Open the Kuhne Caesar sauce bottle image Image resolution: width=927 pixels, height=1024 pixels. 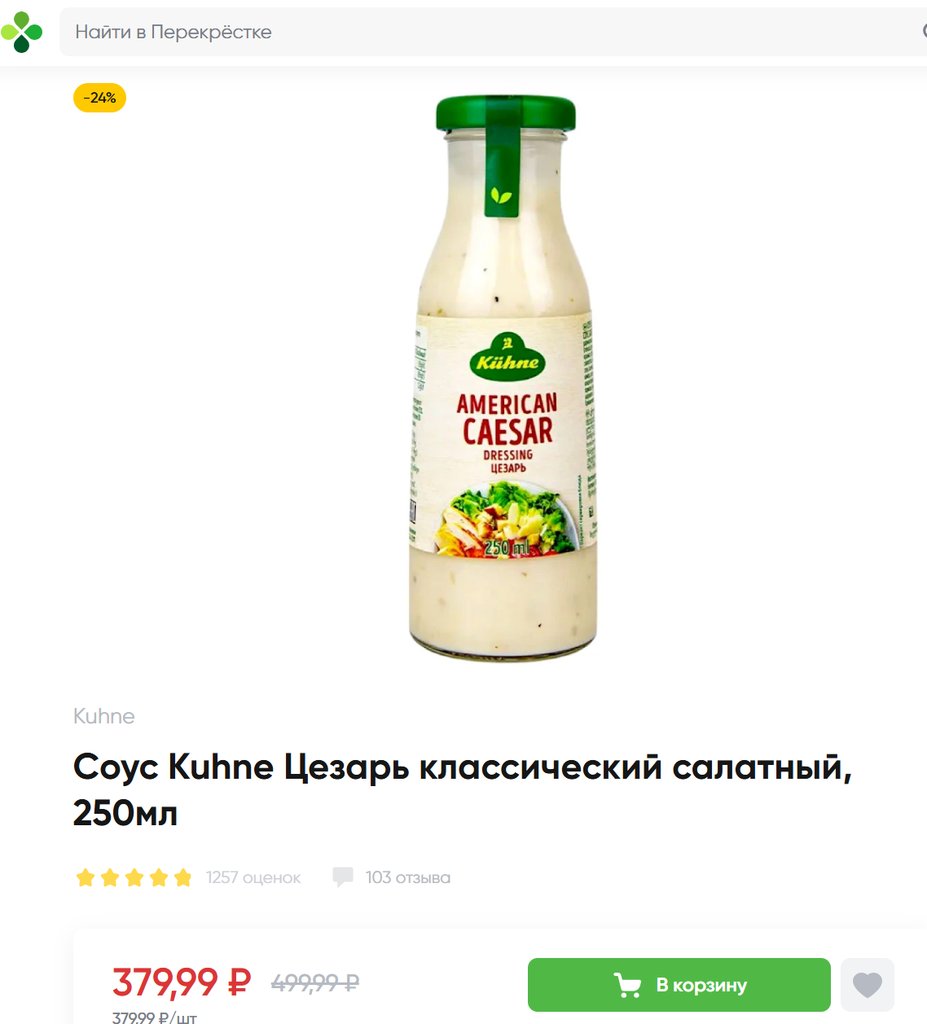tap(504, 377)
